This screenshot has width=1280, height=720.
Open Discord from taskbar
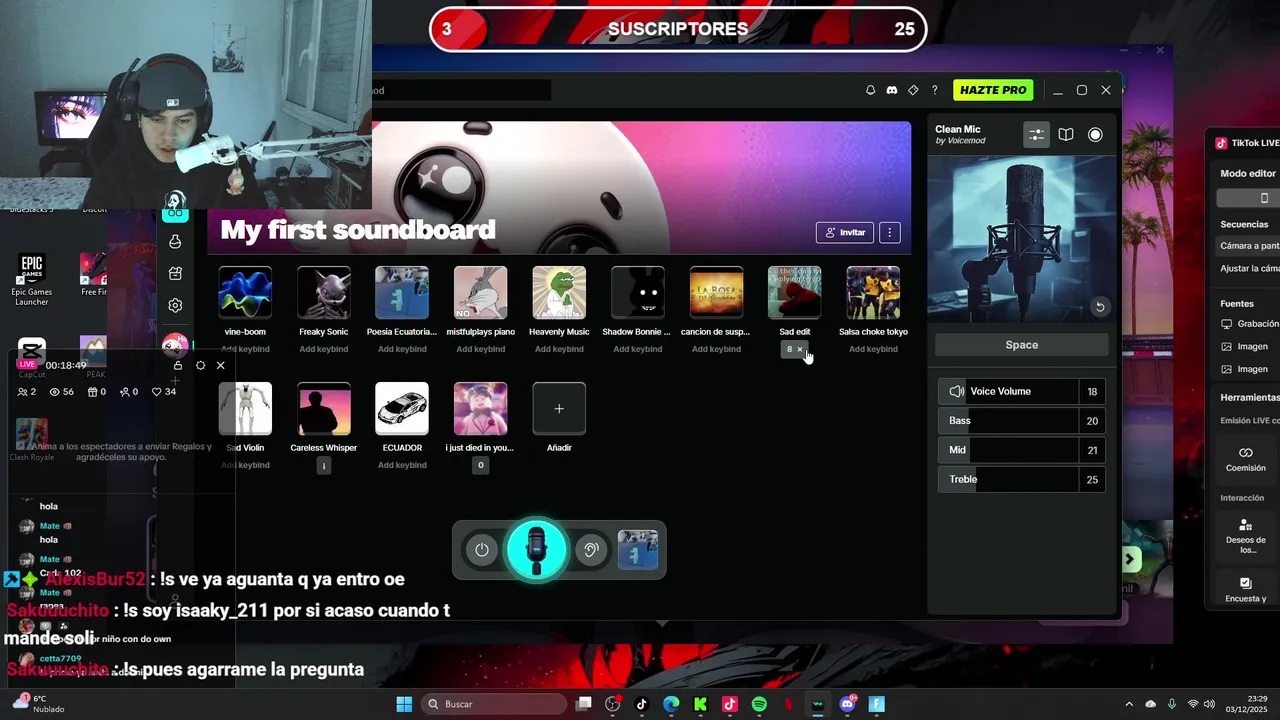[848, 704]
